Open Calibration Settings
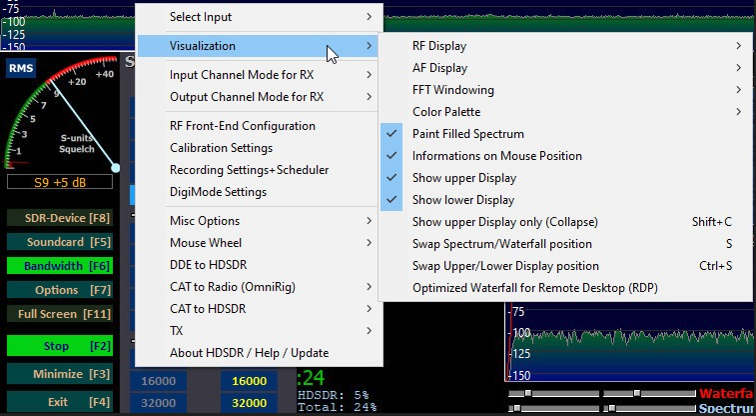The height and width of the screenshot is (416, 756). coord(260,148)
